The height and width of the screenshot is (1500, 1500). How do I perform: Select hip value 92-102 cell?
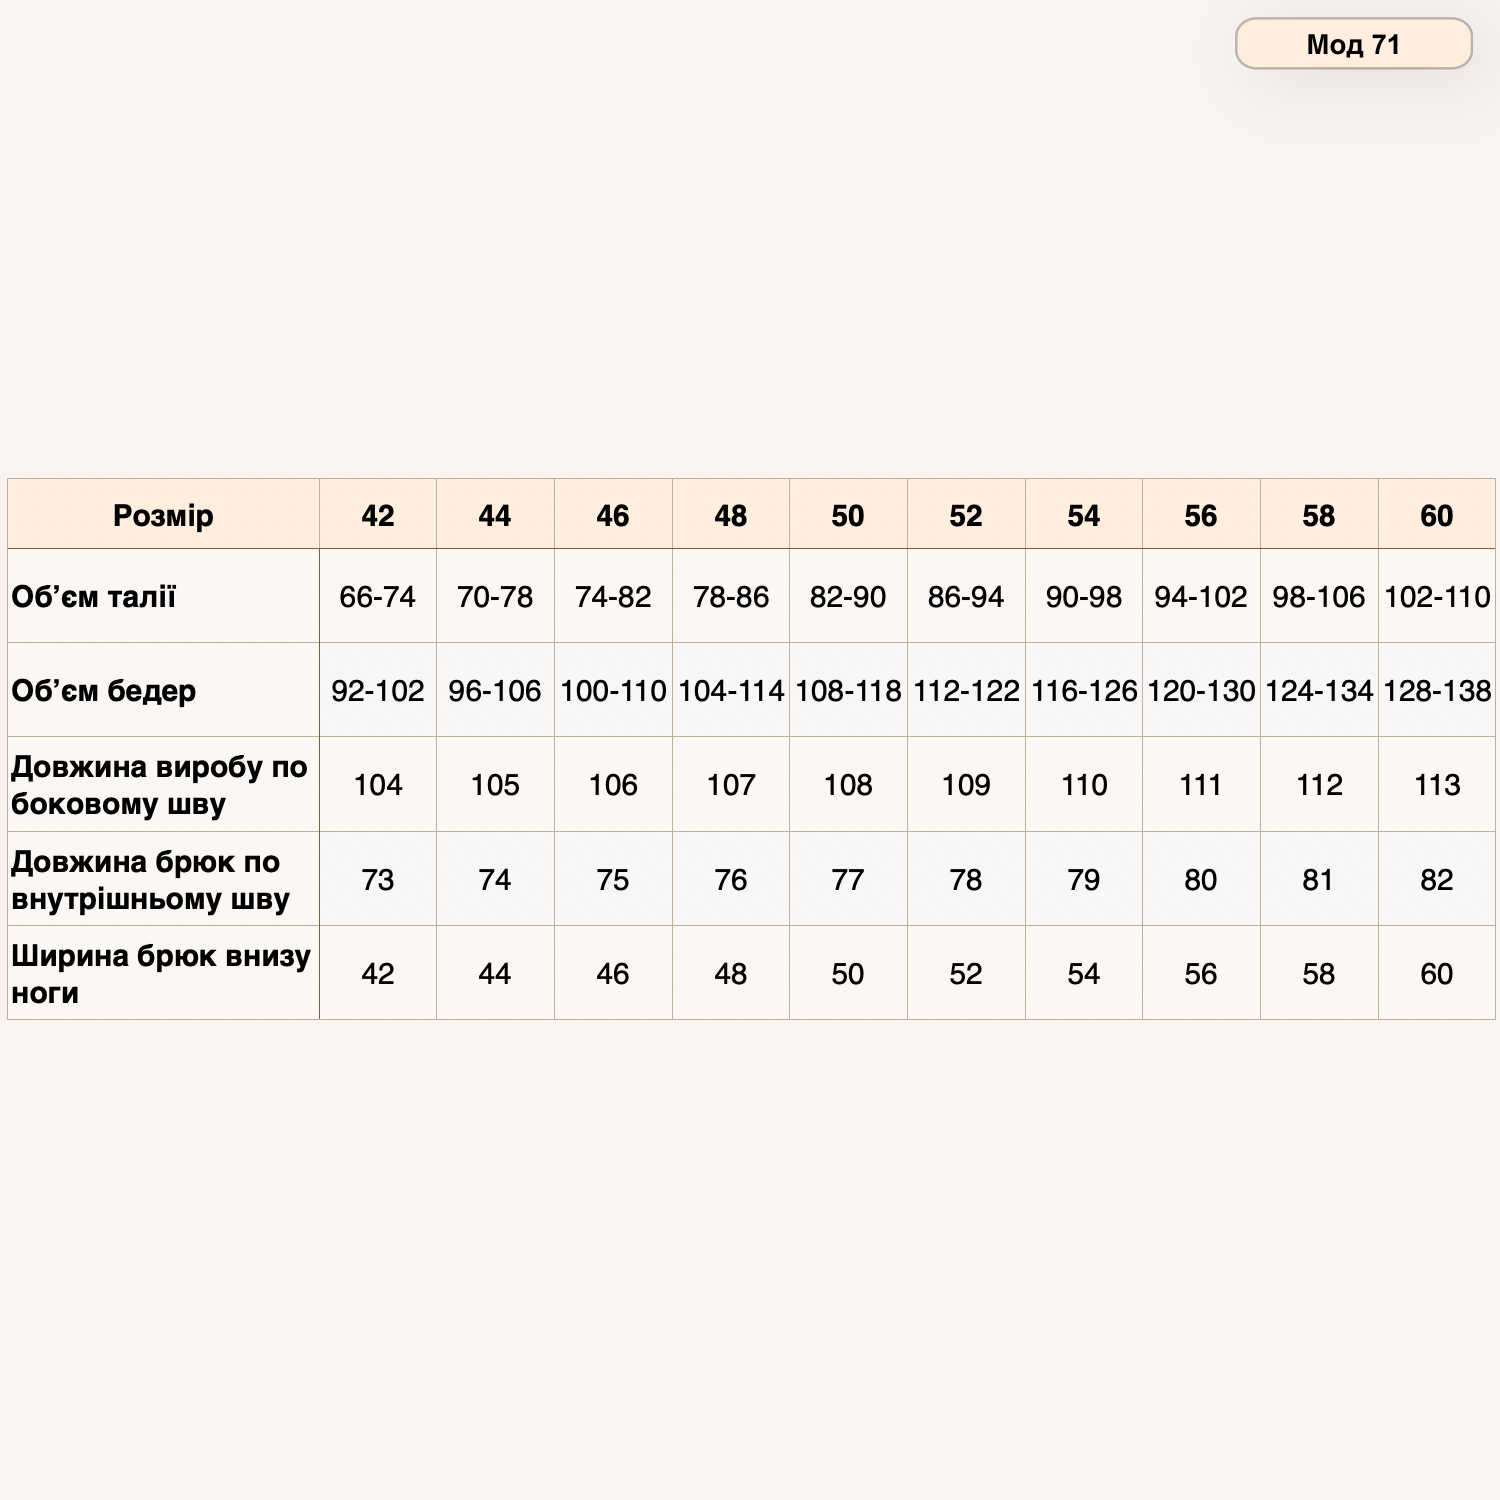[x=378, y=690]
